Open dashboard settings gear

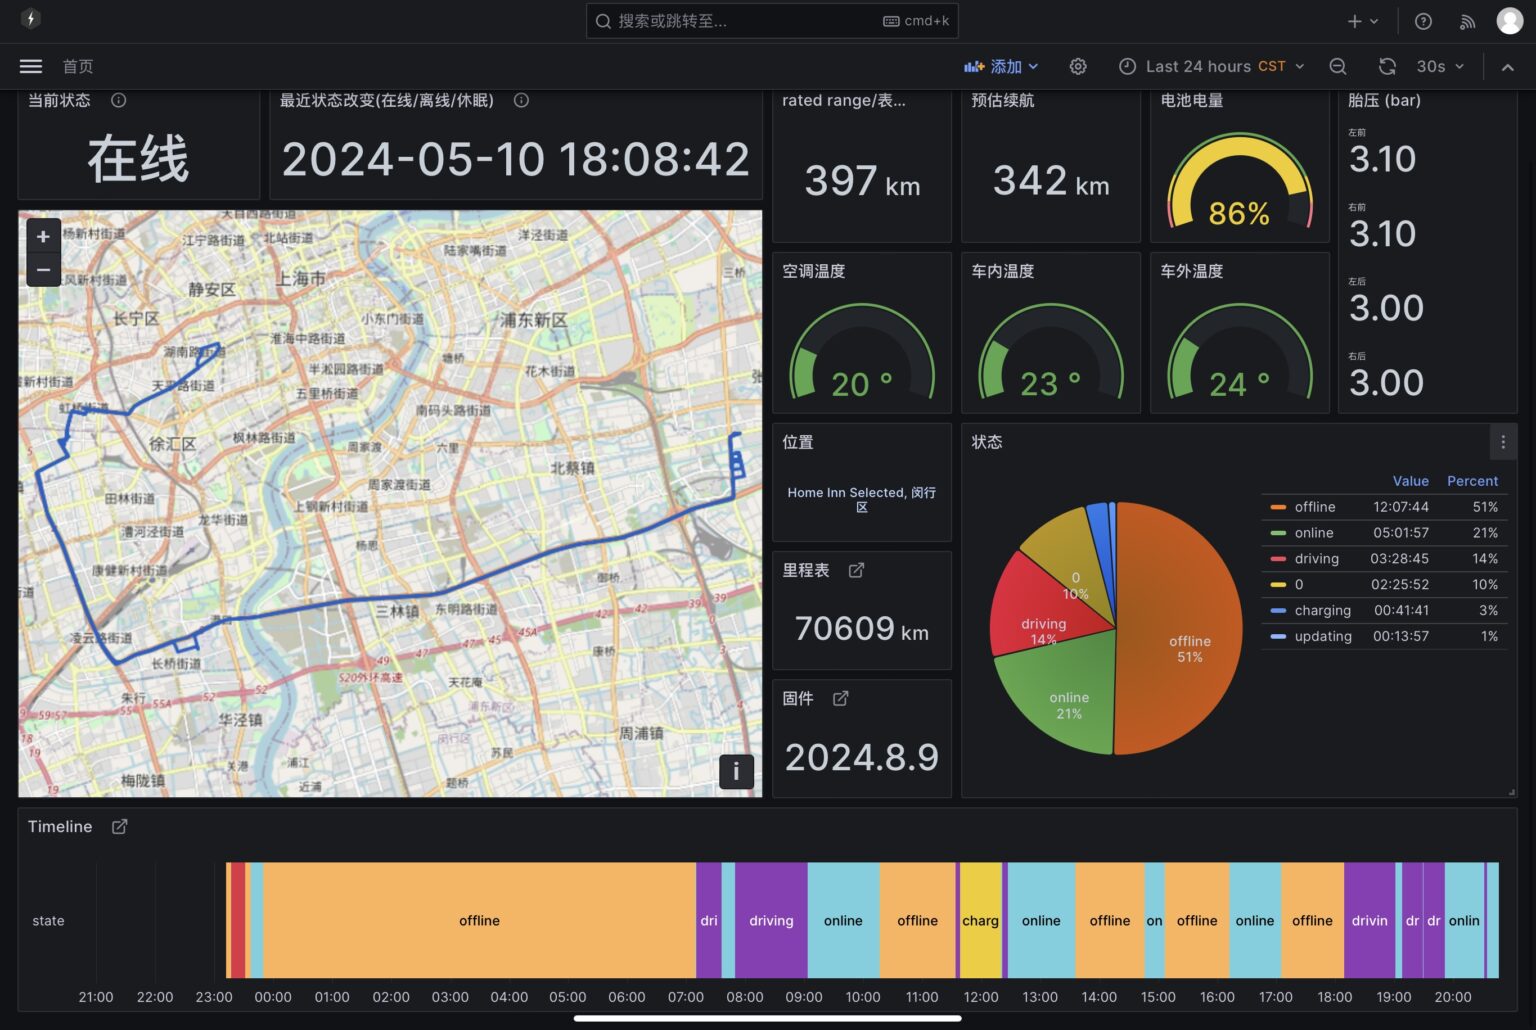(x=1078, y=66)
